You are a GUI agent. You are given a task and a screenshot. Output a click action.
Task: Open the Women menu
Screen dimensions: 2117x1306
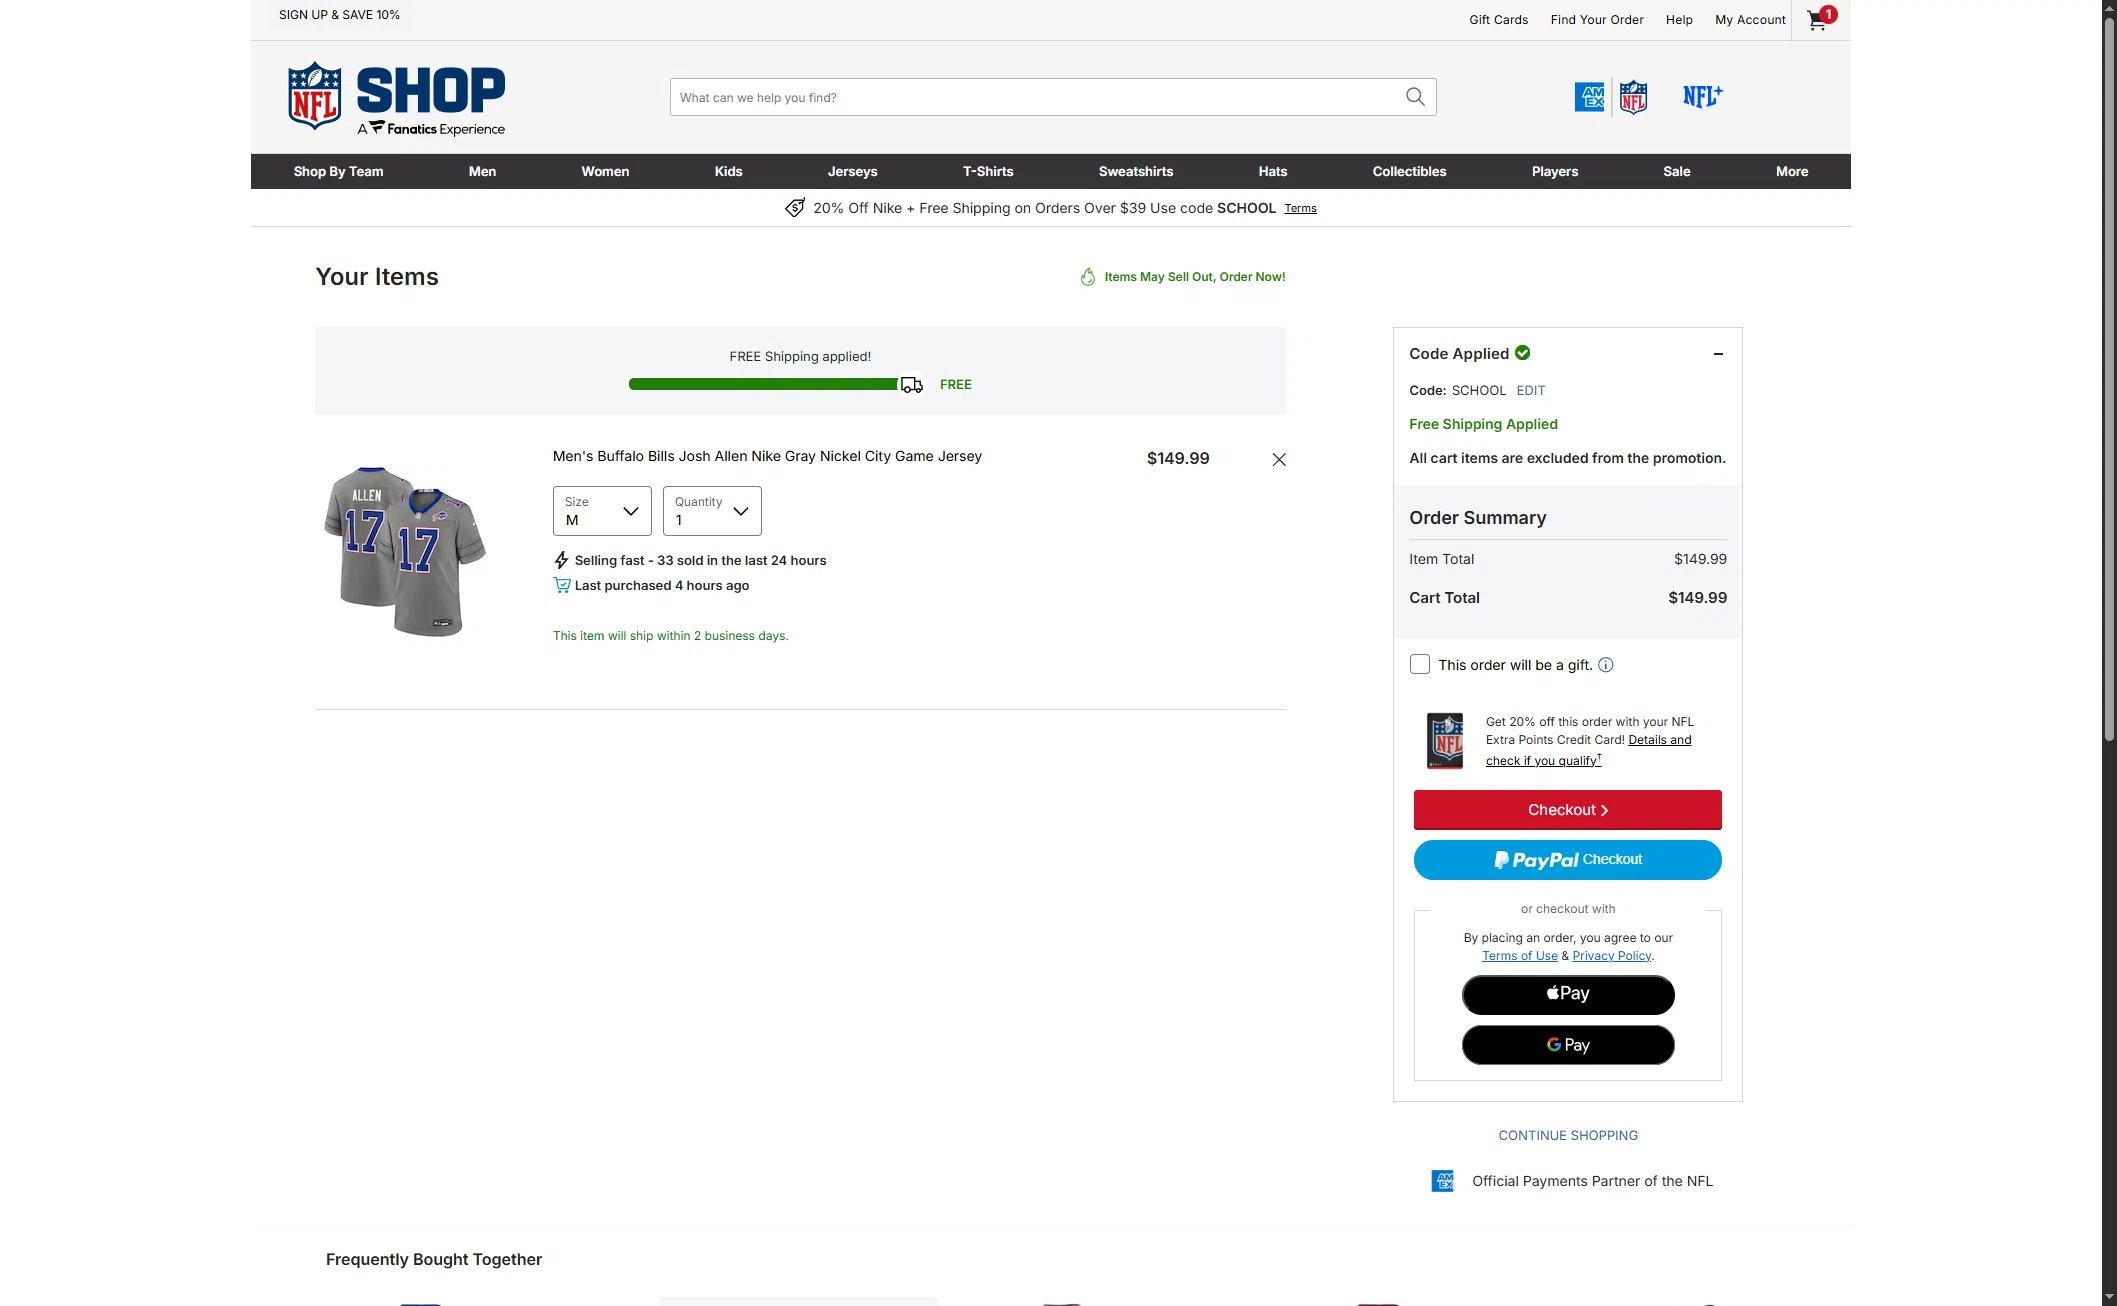click(605, 171)
